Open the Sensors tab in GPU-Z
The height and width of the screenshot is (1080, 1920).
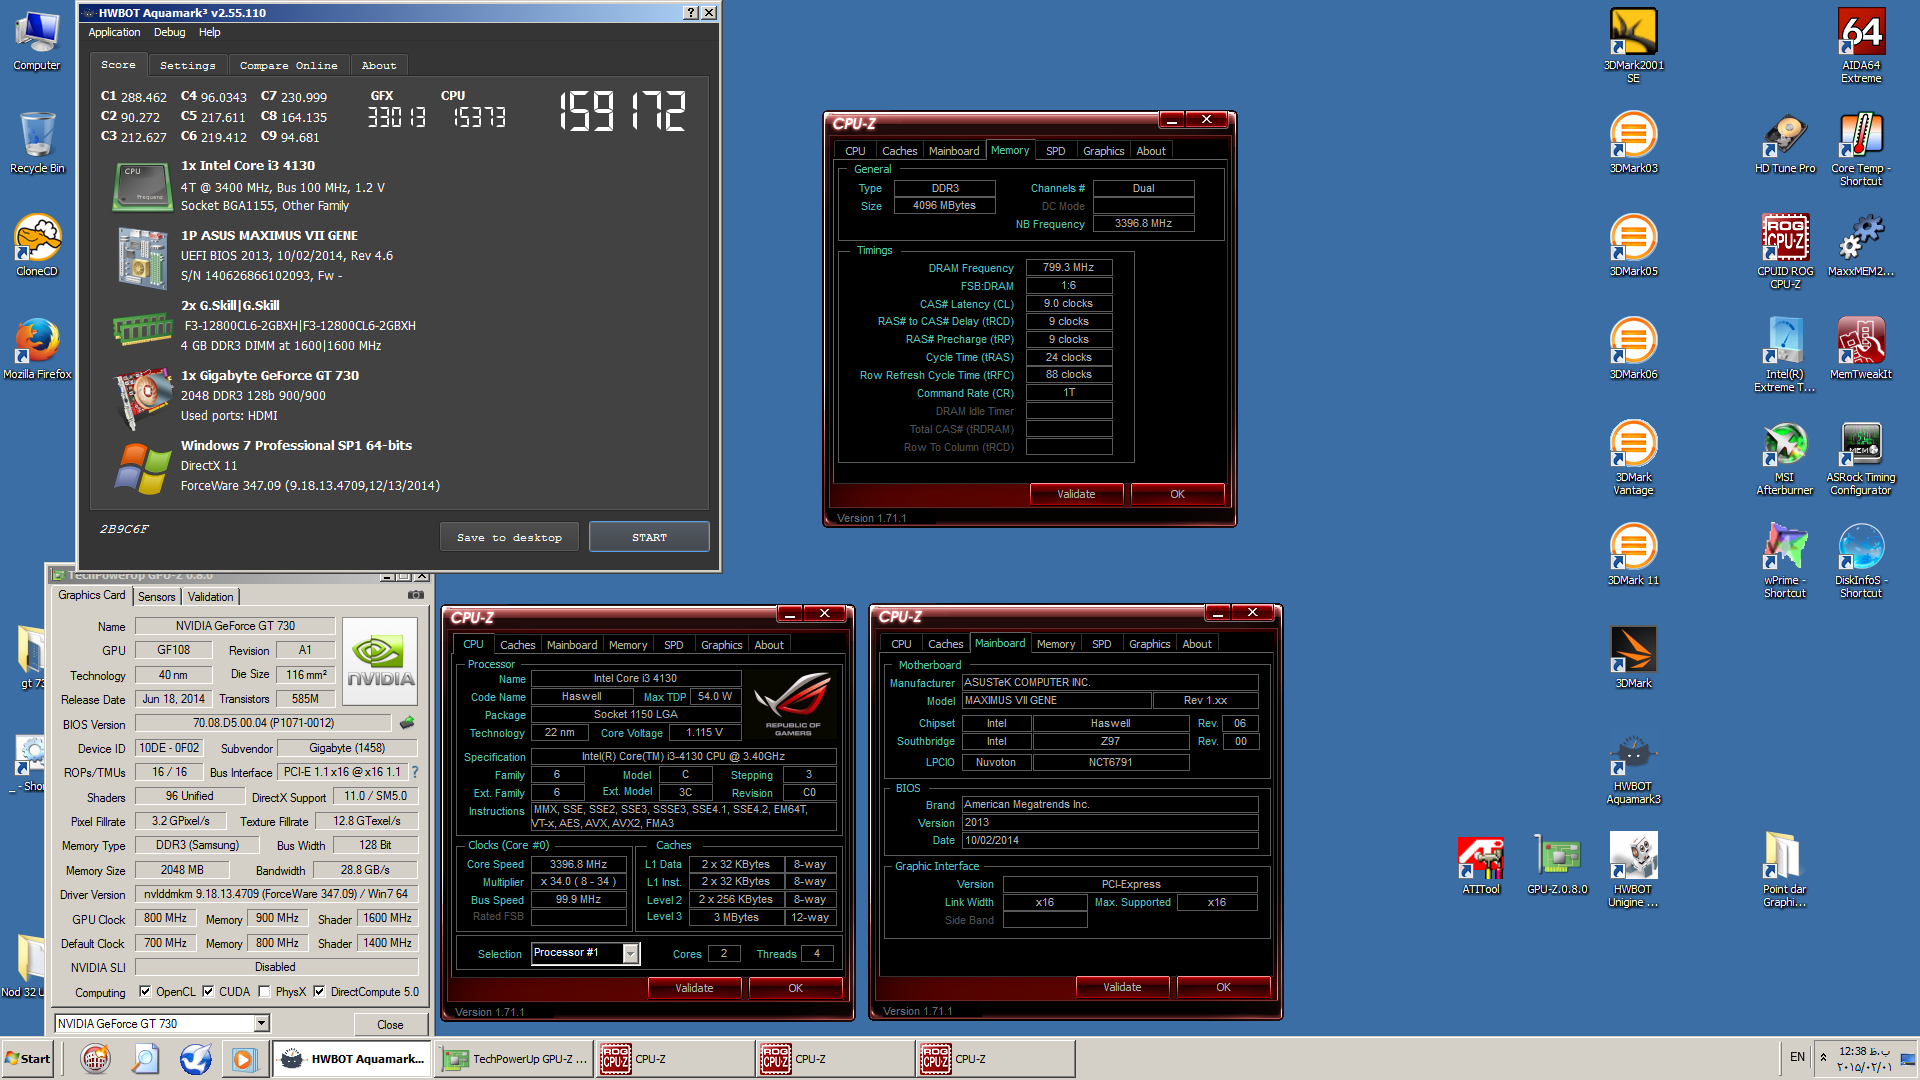click(x=156, y=597)
